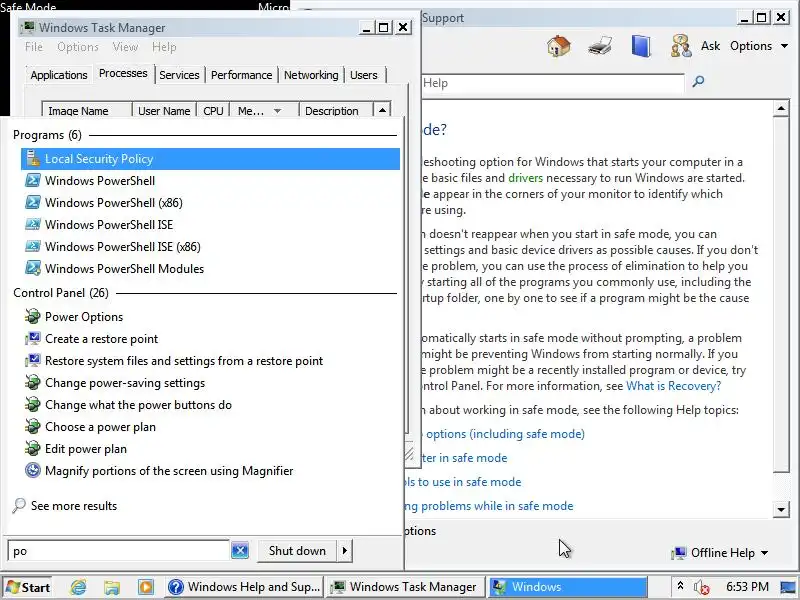Clear the start menu search box
Image resolution: width=800 pixels, height=600 pixels.
(240, 551)
